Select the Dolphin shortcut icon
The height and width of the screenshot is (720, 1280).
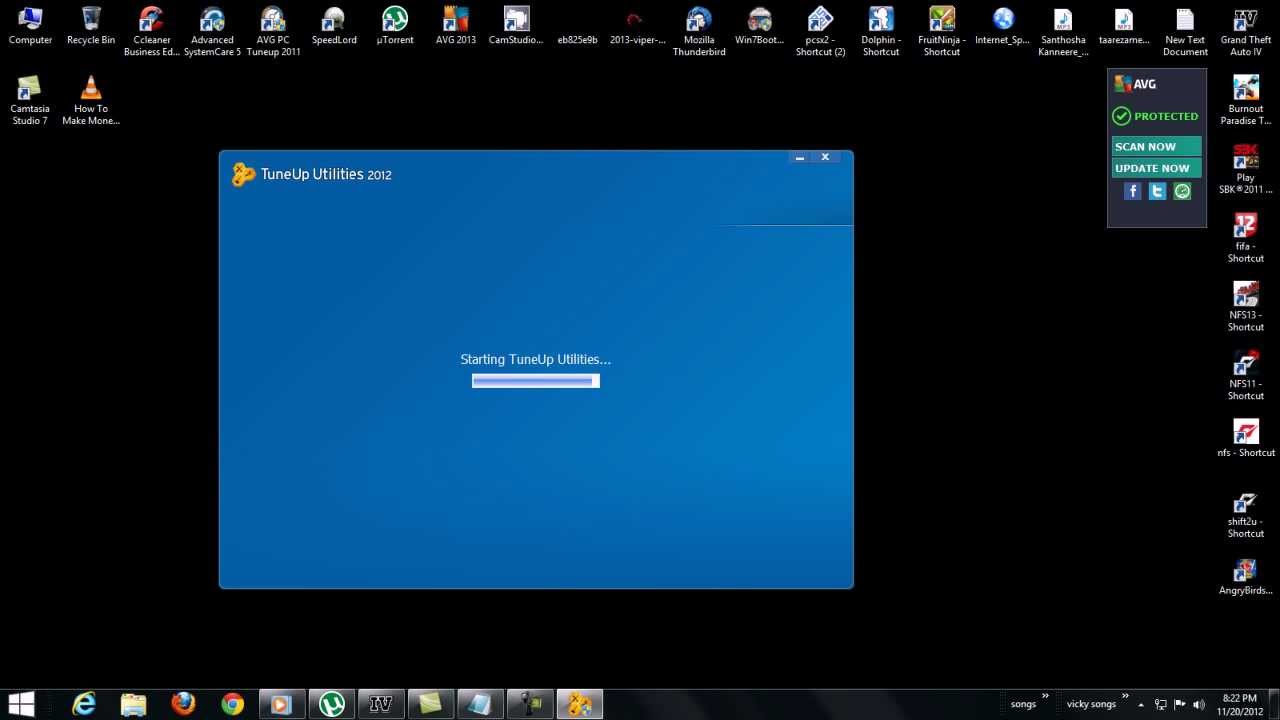point(881,31)
